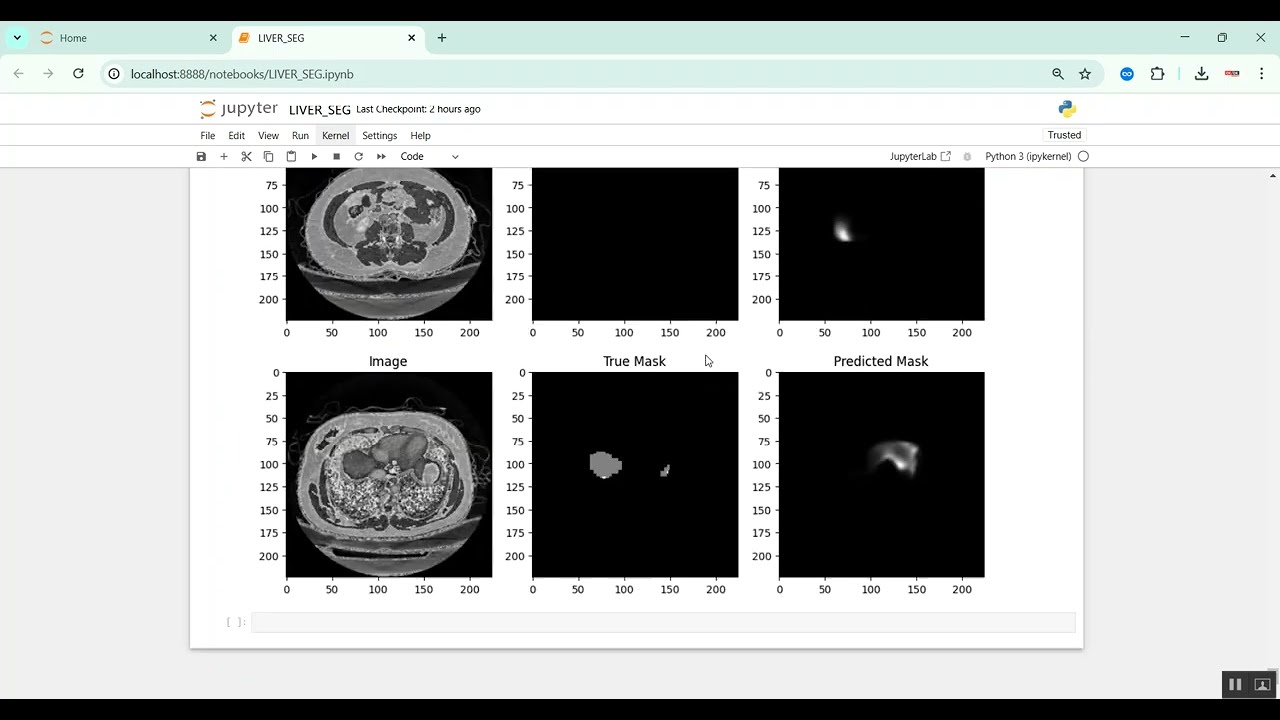Click Last Checkpoint: 2 hours ago text
1280x720 pixels.
point(418,109)
